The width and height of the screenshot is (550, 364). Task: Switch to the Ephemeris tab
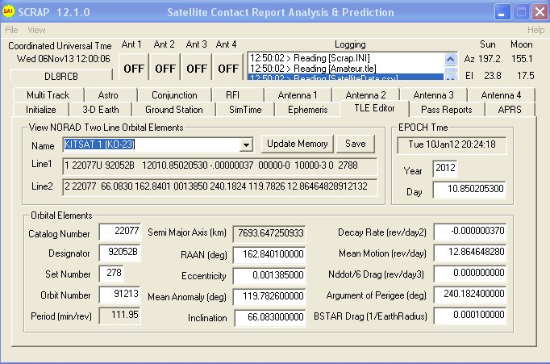pos(308,110)
